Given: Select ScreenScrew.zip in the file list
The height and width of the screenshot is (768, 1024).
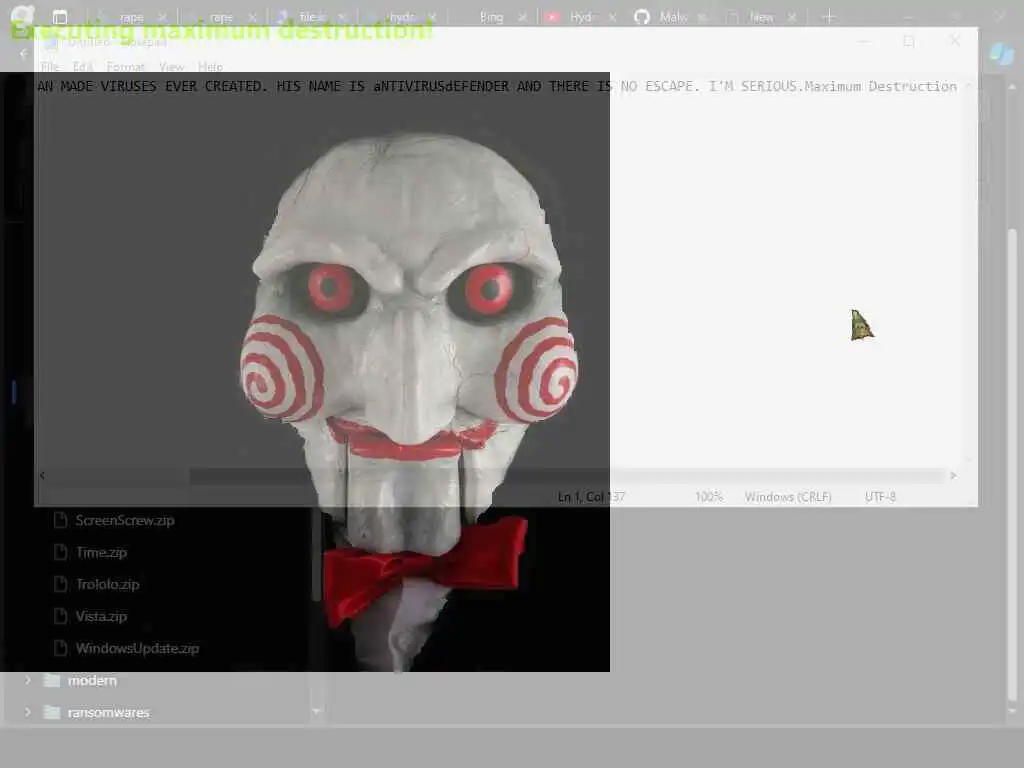Looking at the screenshot, I should (125, 520).
